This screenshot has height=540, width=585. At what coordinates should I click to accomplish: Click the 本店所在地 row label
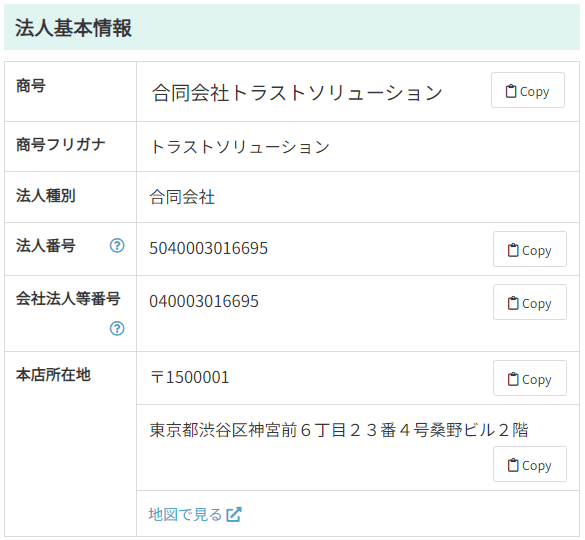pos(53,374)
